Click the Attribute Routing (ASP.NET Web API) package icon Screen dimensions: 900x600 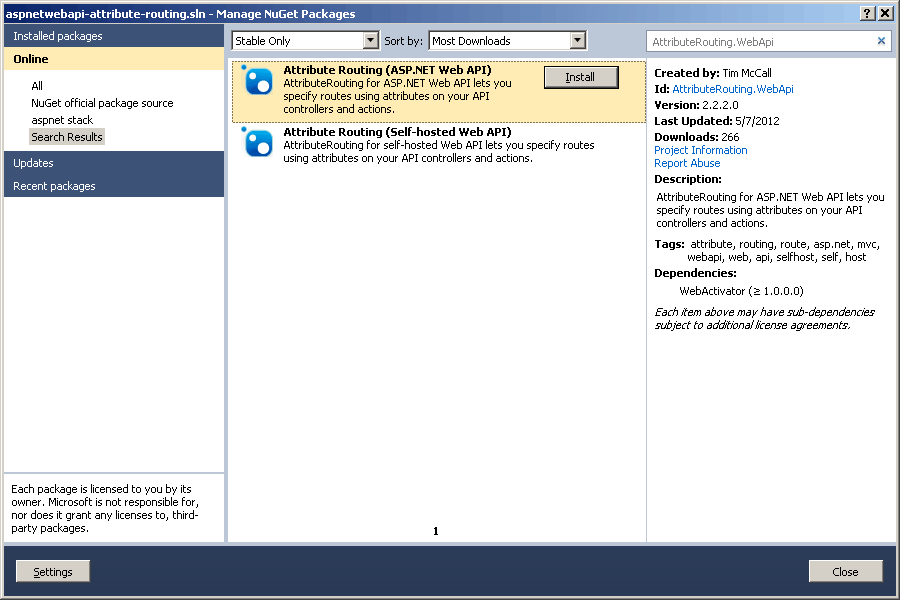pyautogui.click(x=258, y=81)
